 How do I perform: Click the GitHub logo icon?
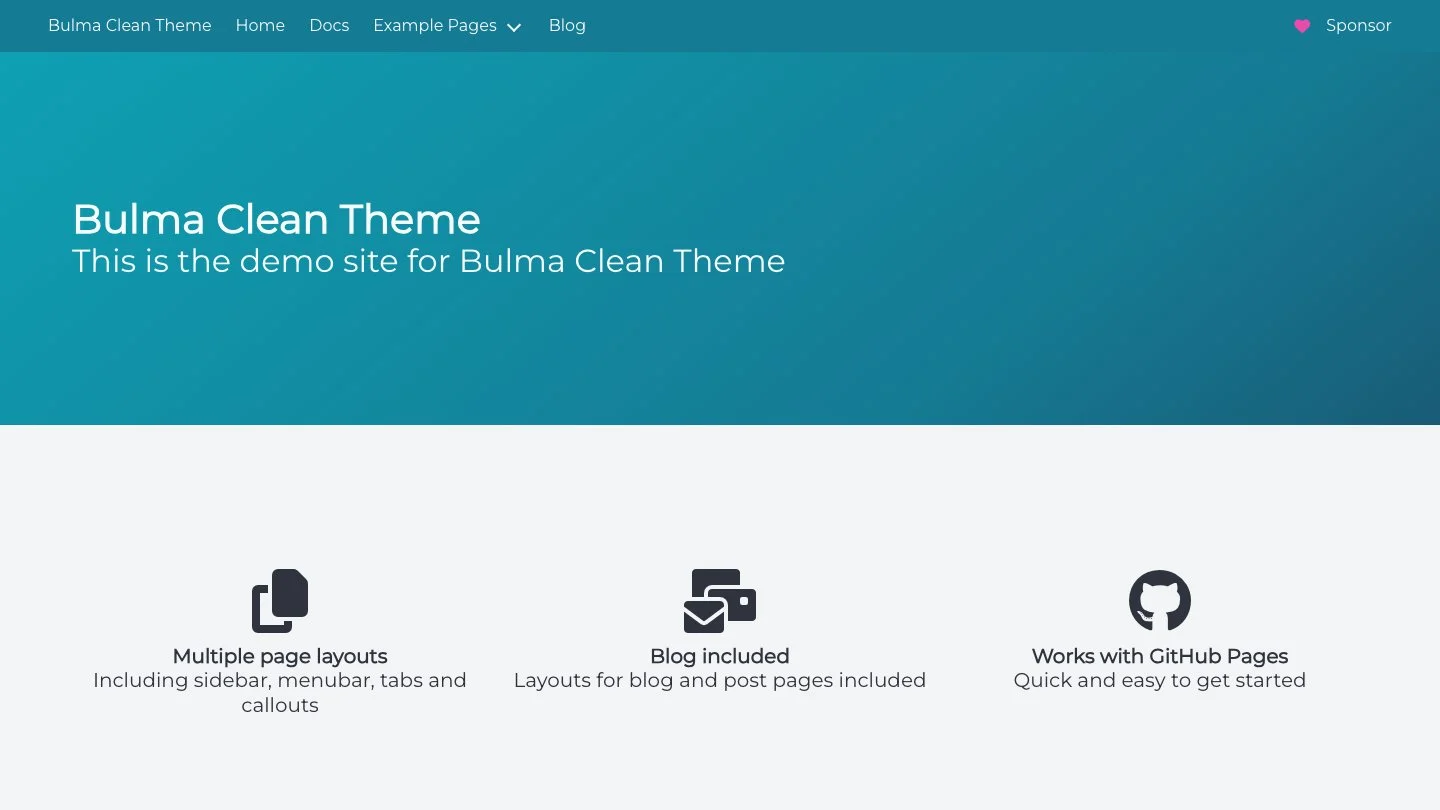(x=1160, y=601)
